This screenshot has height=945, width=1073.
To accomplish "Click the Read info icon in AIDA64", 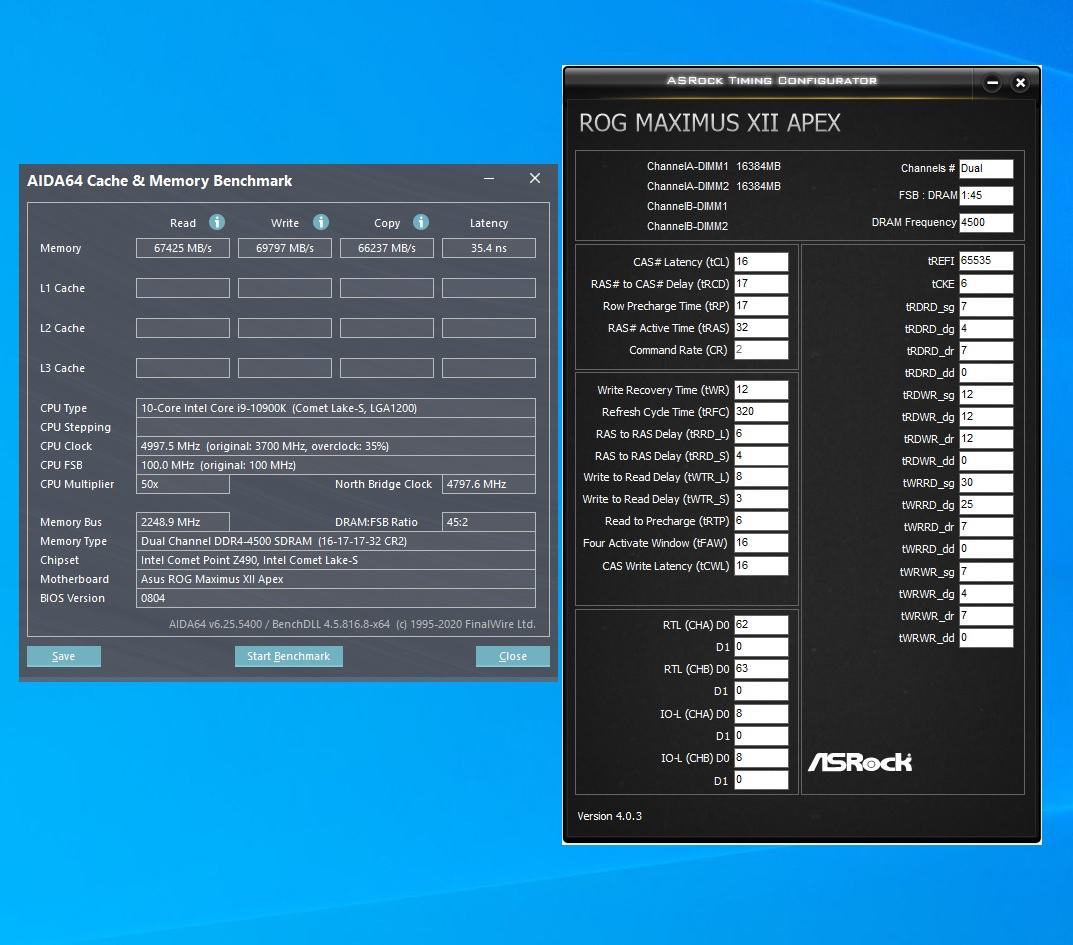I will (x=217, y=222).
